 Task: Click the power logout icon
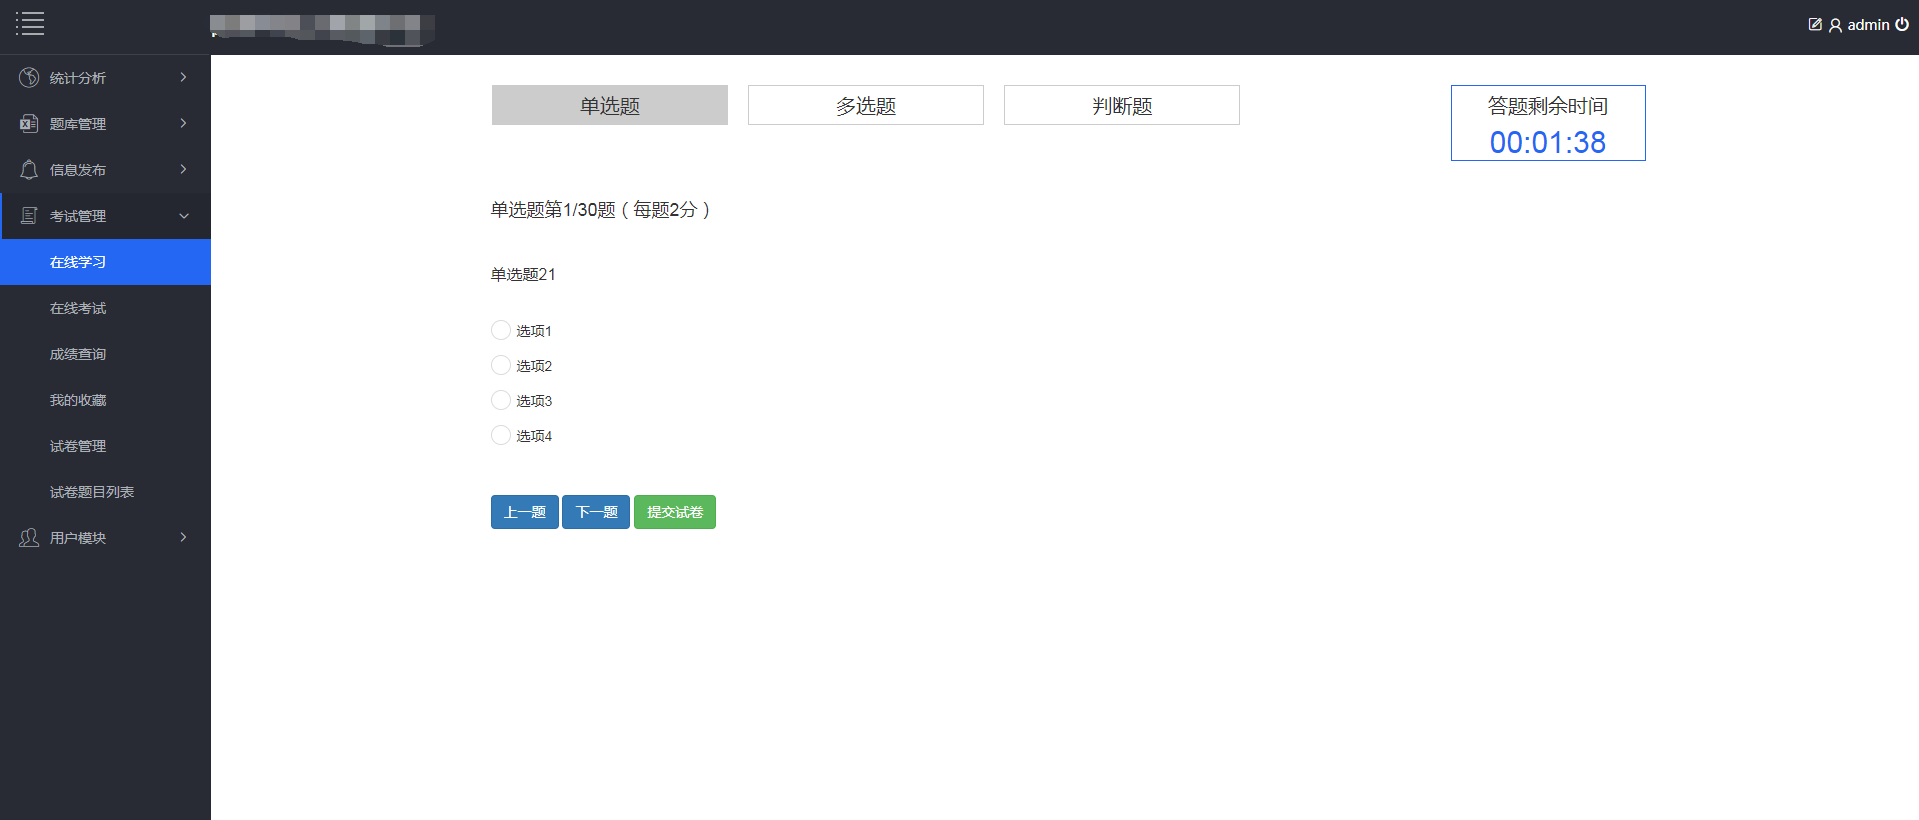1902,24
